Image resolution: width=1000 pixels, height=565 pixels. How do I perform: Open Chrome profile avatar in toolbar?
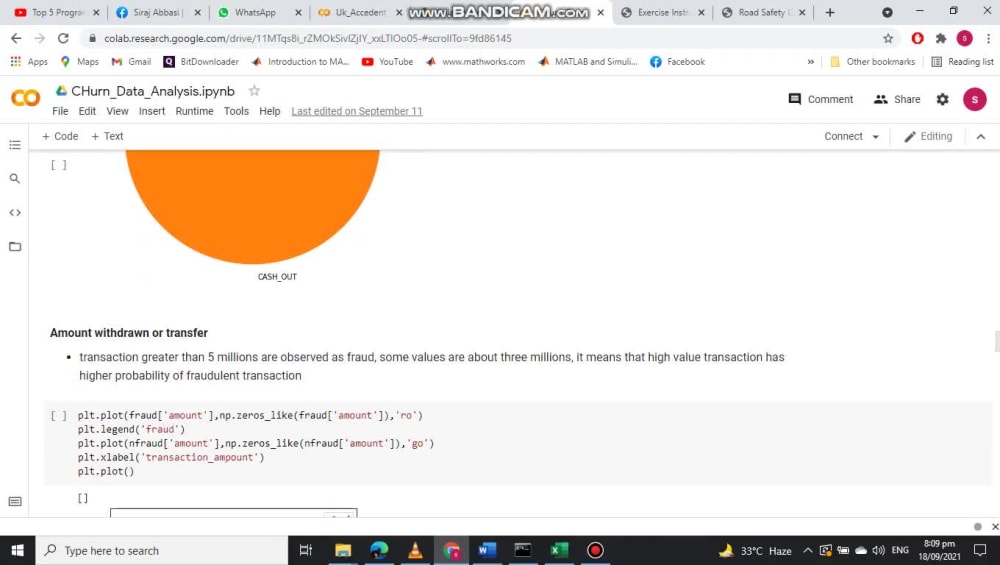click(x=964, y=38)
